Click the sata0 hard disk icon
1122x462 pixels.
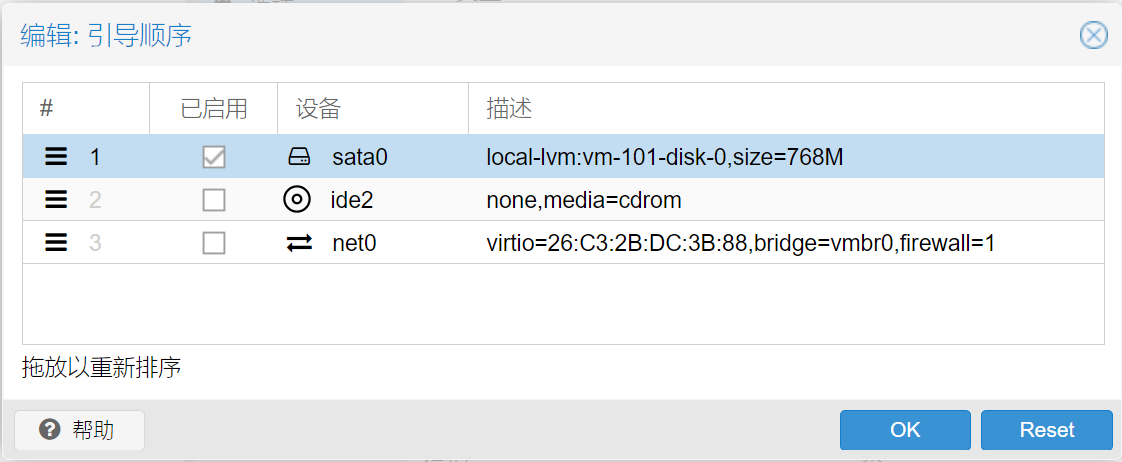tap(299, 157)
